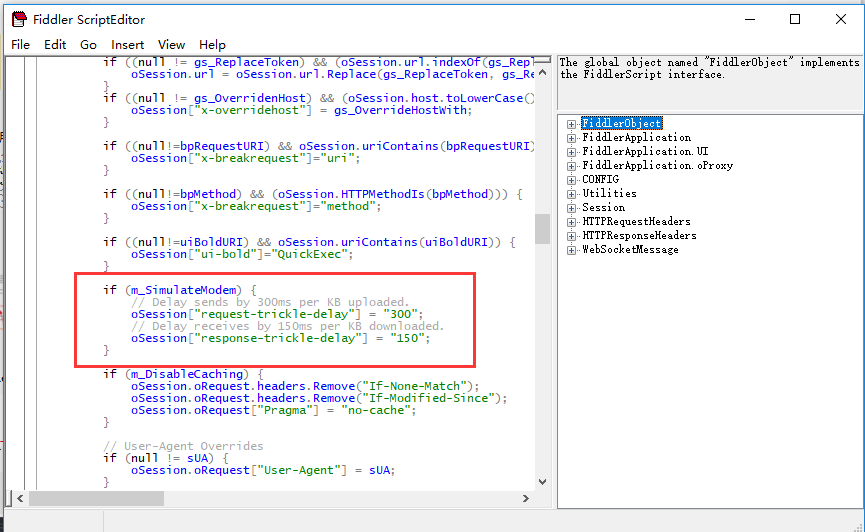Expand the FiddlerApplication.oProxy node
865x532 pixels.
coord(572,166)
